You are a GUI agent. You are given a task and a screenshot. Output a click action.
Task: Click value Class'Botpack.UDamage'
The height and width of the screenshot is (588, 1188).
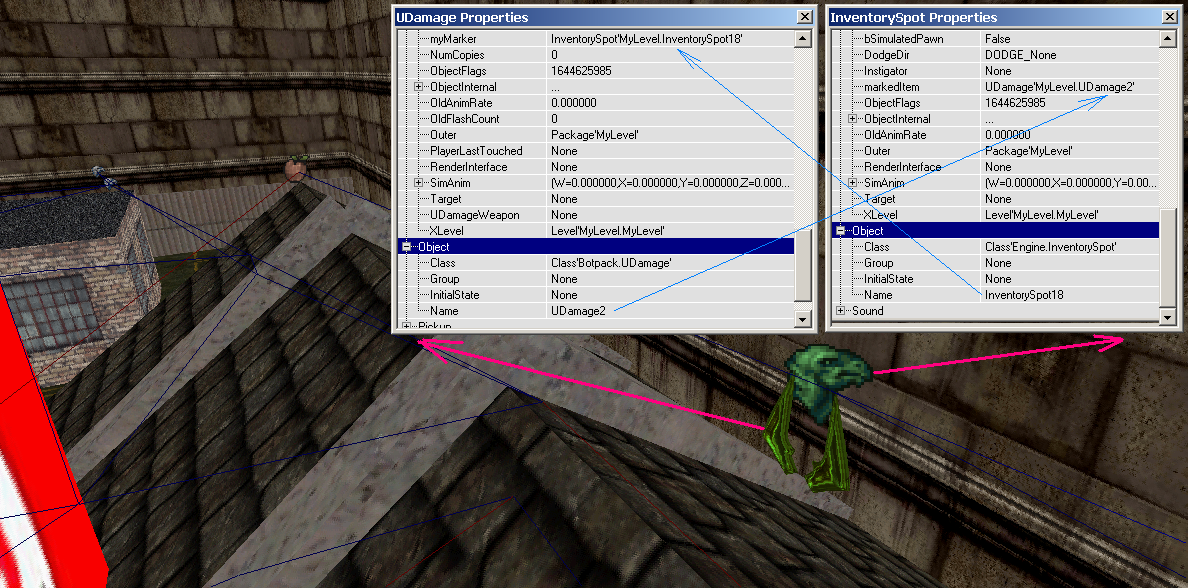point(611,263)
